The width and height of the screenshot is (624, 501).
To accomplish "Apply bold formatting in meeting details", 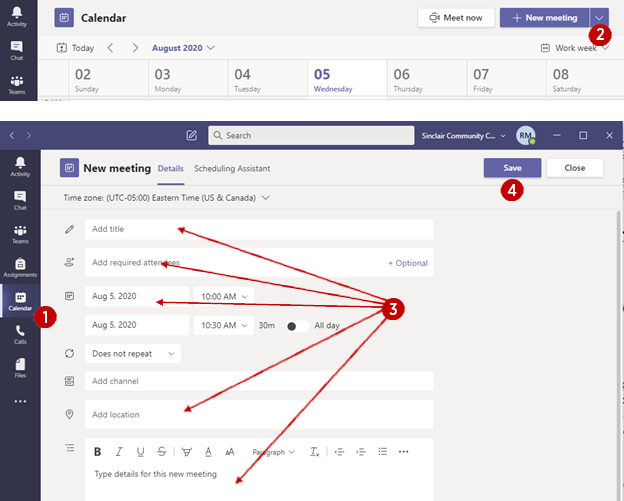I will [98, 452].
